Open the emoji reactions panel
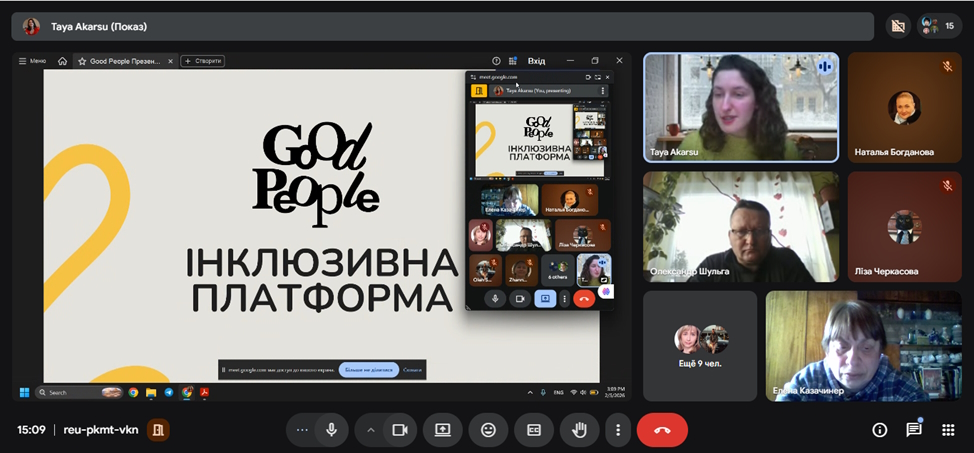The height and width of the screenshot is (453, 974). (488, 430)
